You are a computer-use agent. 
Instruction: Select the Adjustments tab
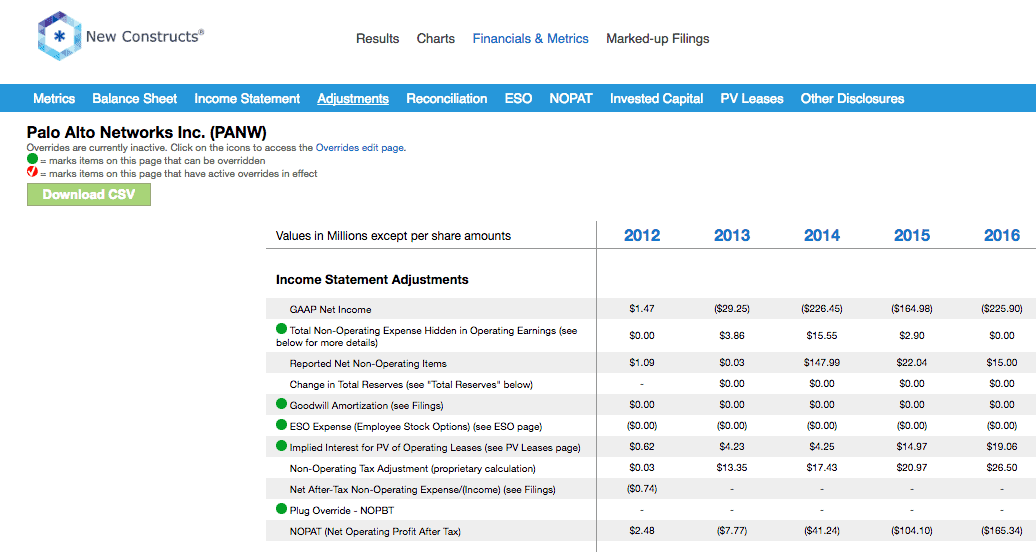[x=353, y=99]
